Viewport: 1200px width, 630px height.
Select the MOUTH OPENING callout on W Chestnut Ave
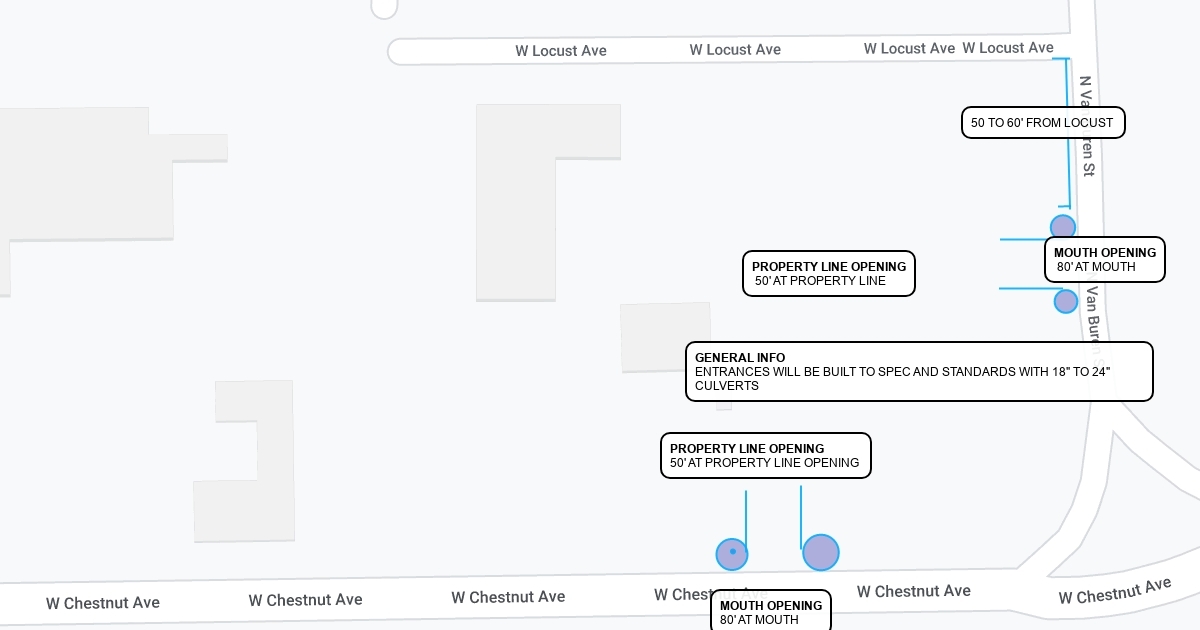[770, 611]
